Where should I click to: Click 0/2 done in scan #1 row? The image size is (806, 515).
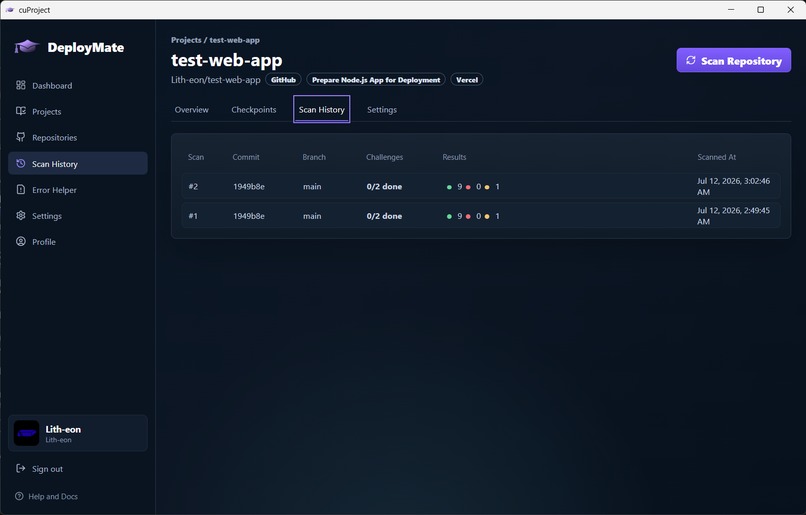tap(384, 216)
